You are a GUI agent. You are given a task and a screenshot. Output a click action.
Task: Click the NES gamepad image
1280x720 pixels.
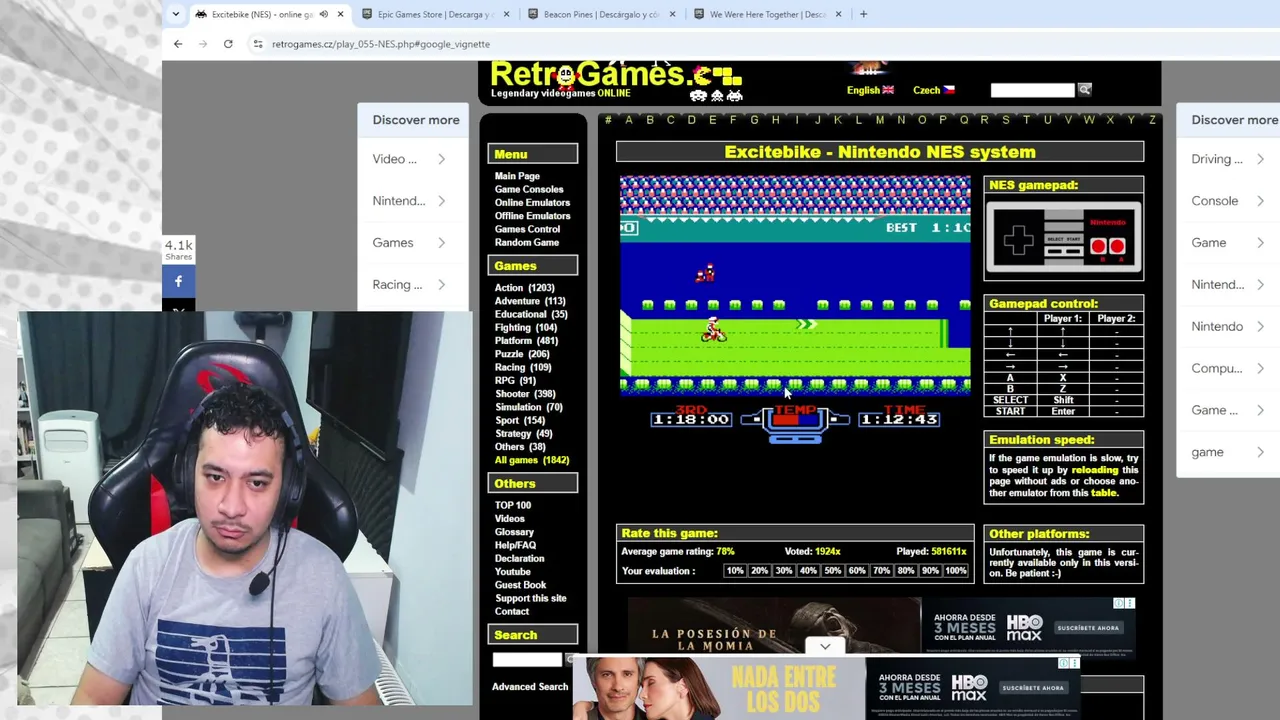click(1063, 237)
